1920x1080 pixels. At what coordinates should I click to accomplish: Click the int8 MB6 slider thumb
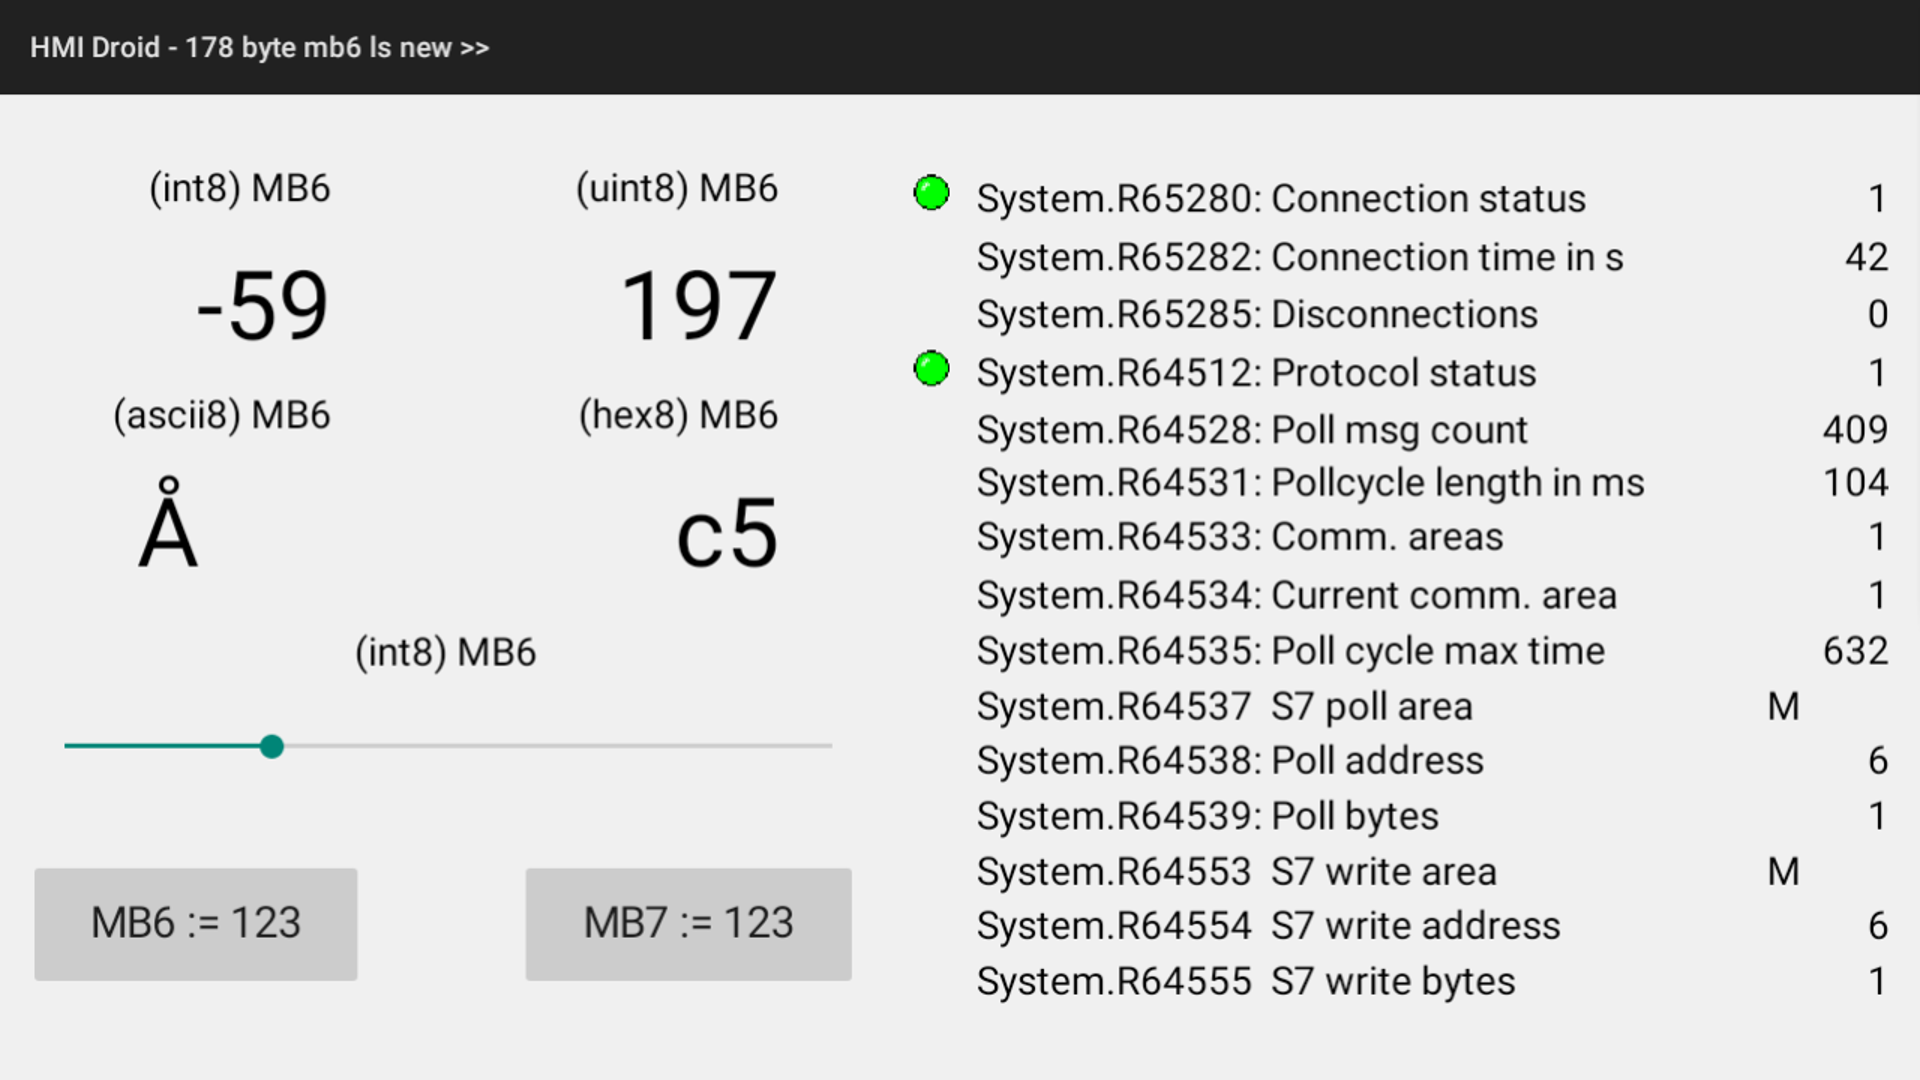click(271, 747)
